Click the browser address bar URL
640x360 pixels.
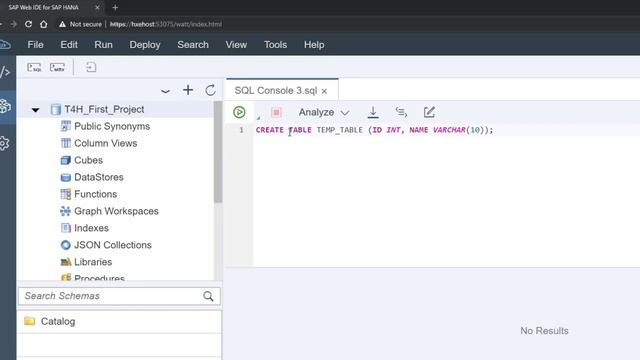point(166,24)
